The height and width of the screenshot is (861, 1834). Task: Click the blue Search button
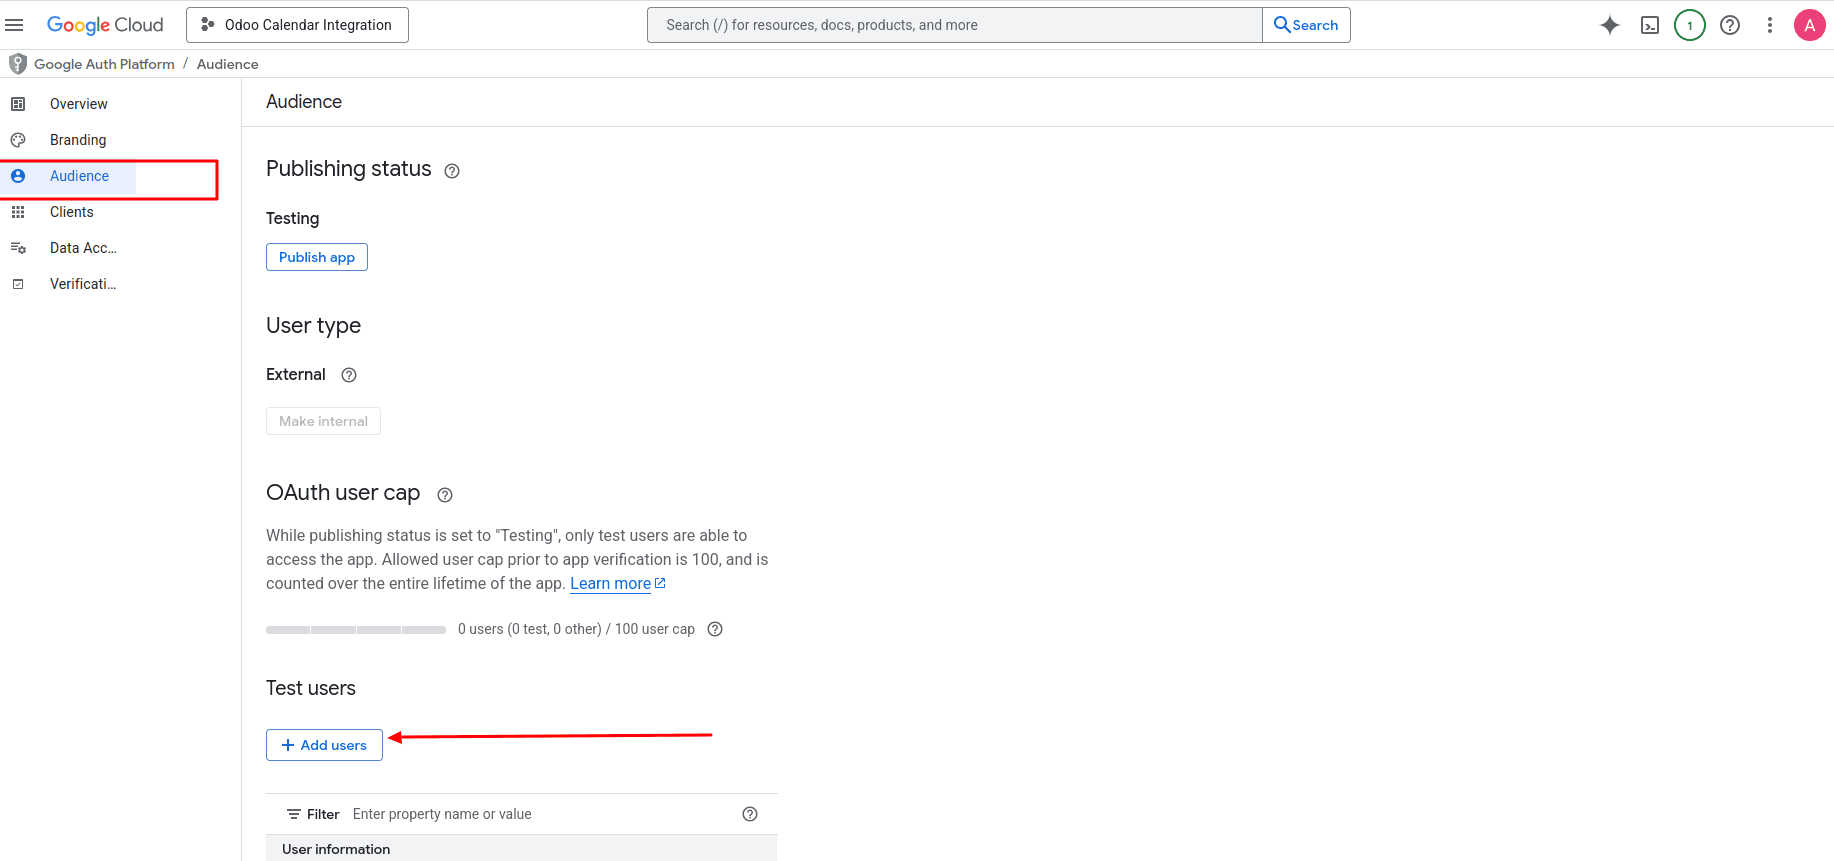pyautogui.click(x=1306, y=25)
